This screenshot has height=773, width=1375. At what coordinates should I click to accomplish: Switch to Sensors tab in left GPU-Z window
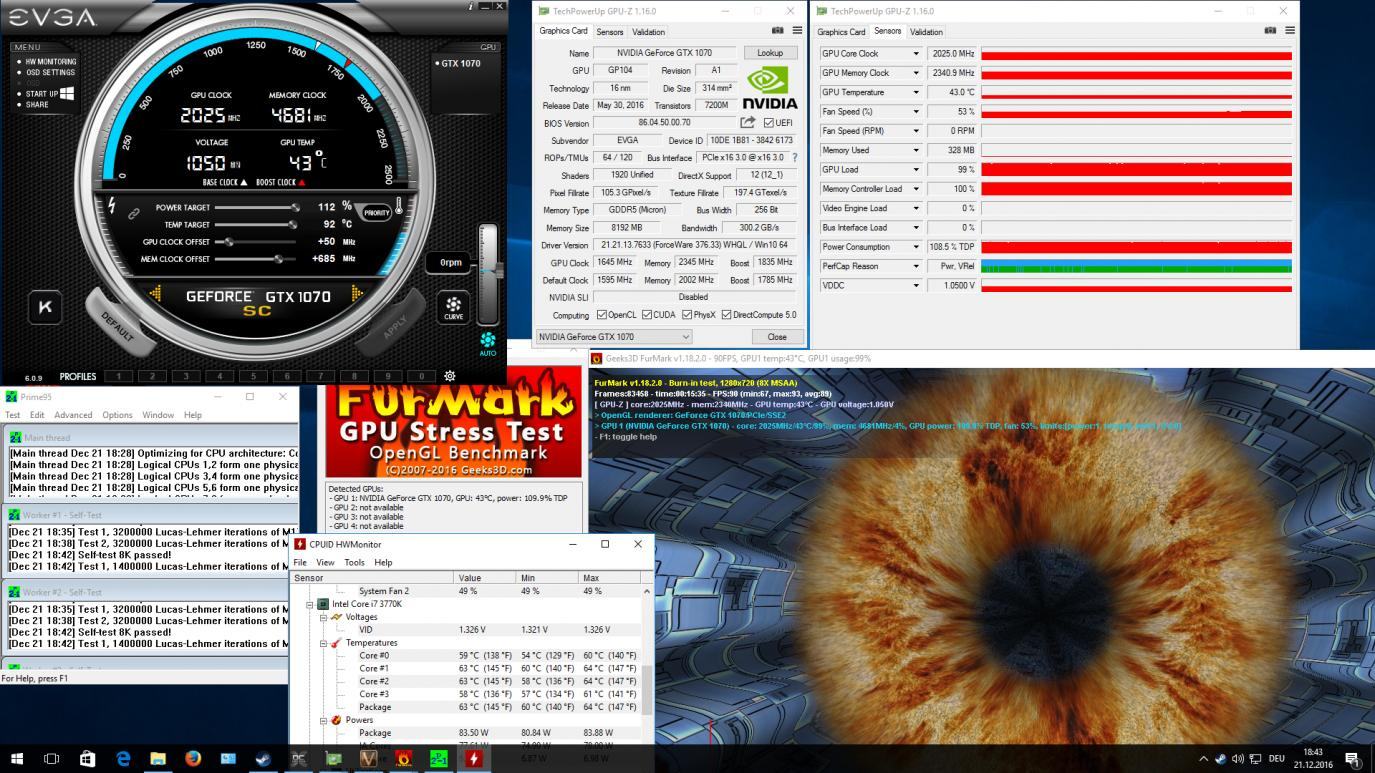(610, 32)
